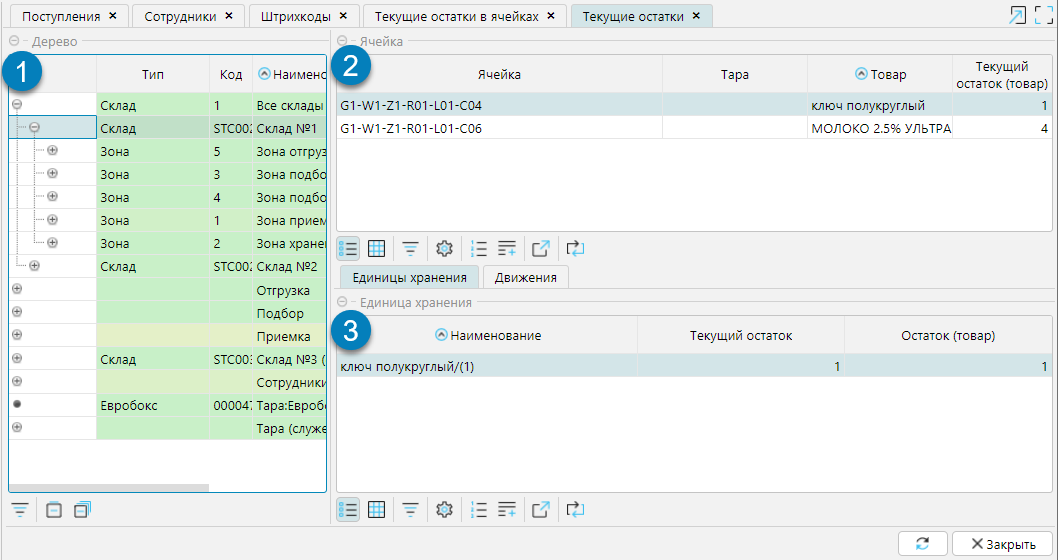
Task: Expand the Сотрудники tree node
Action: click(x=18, y=381)
